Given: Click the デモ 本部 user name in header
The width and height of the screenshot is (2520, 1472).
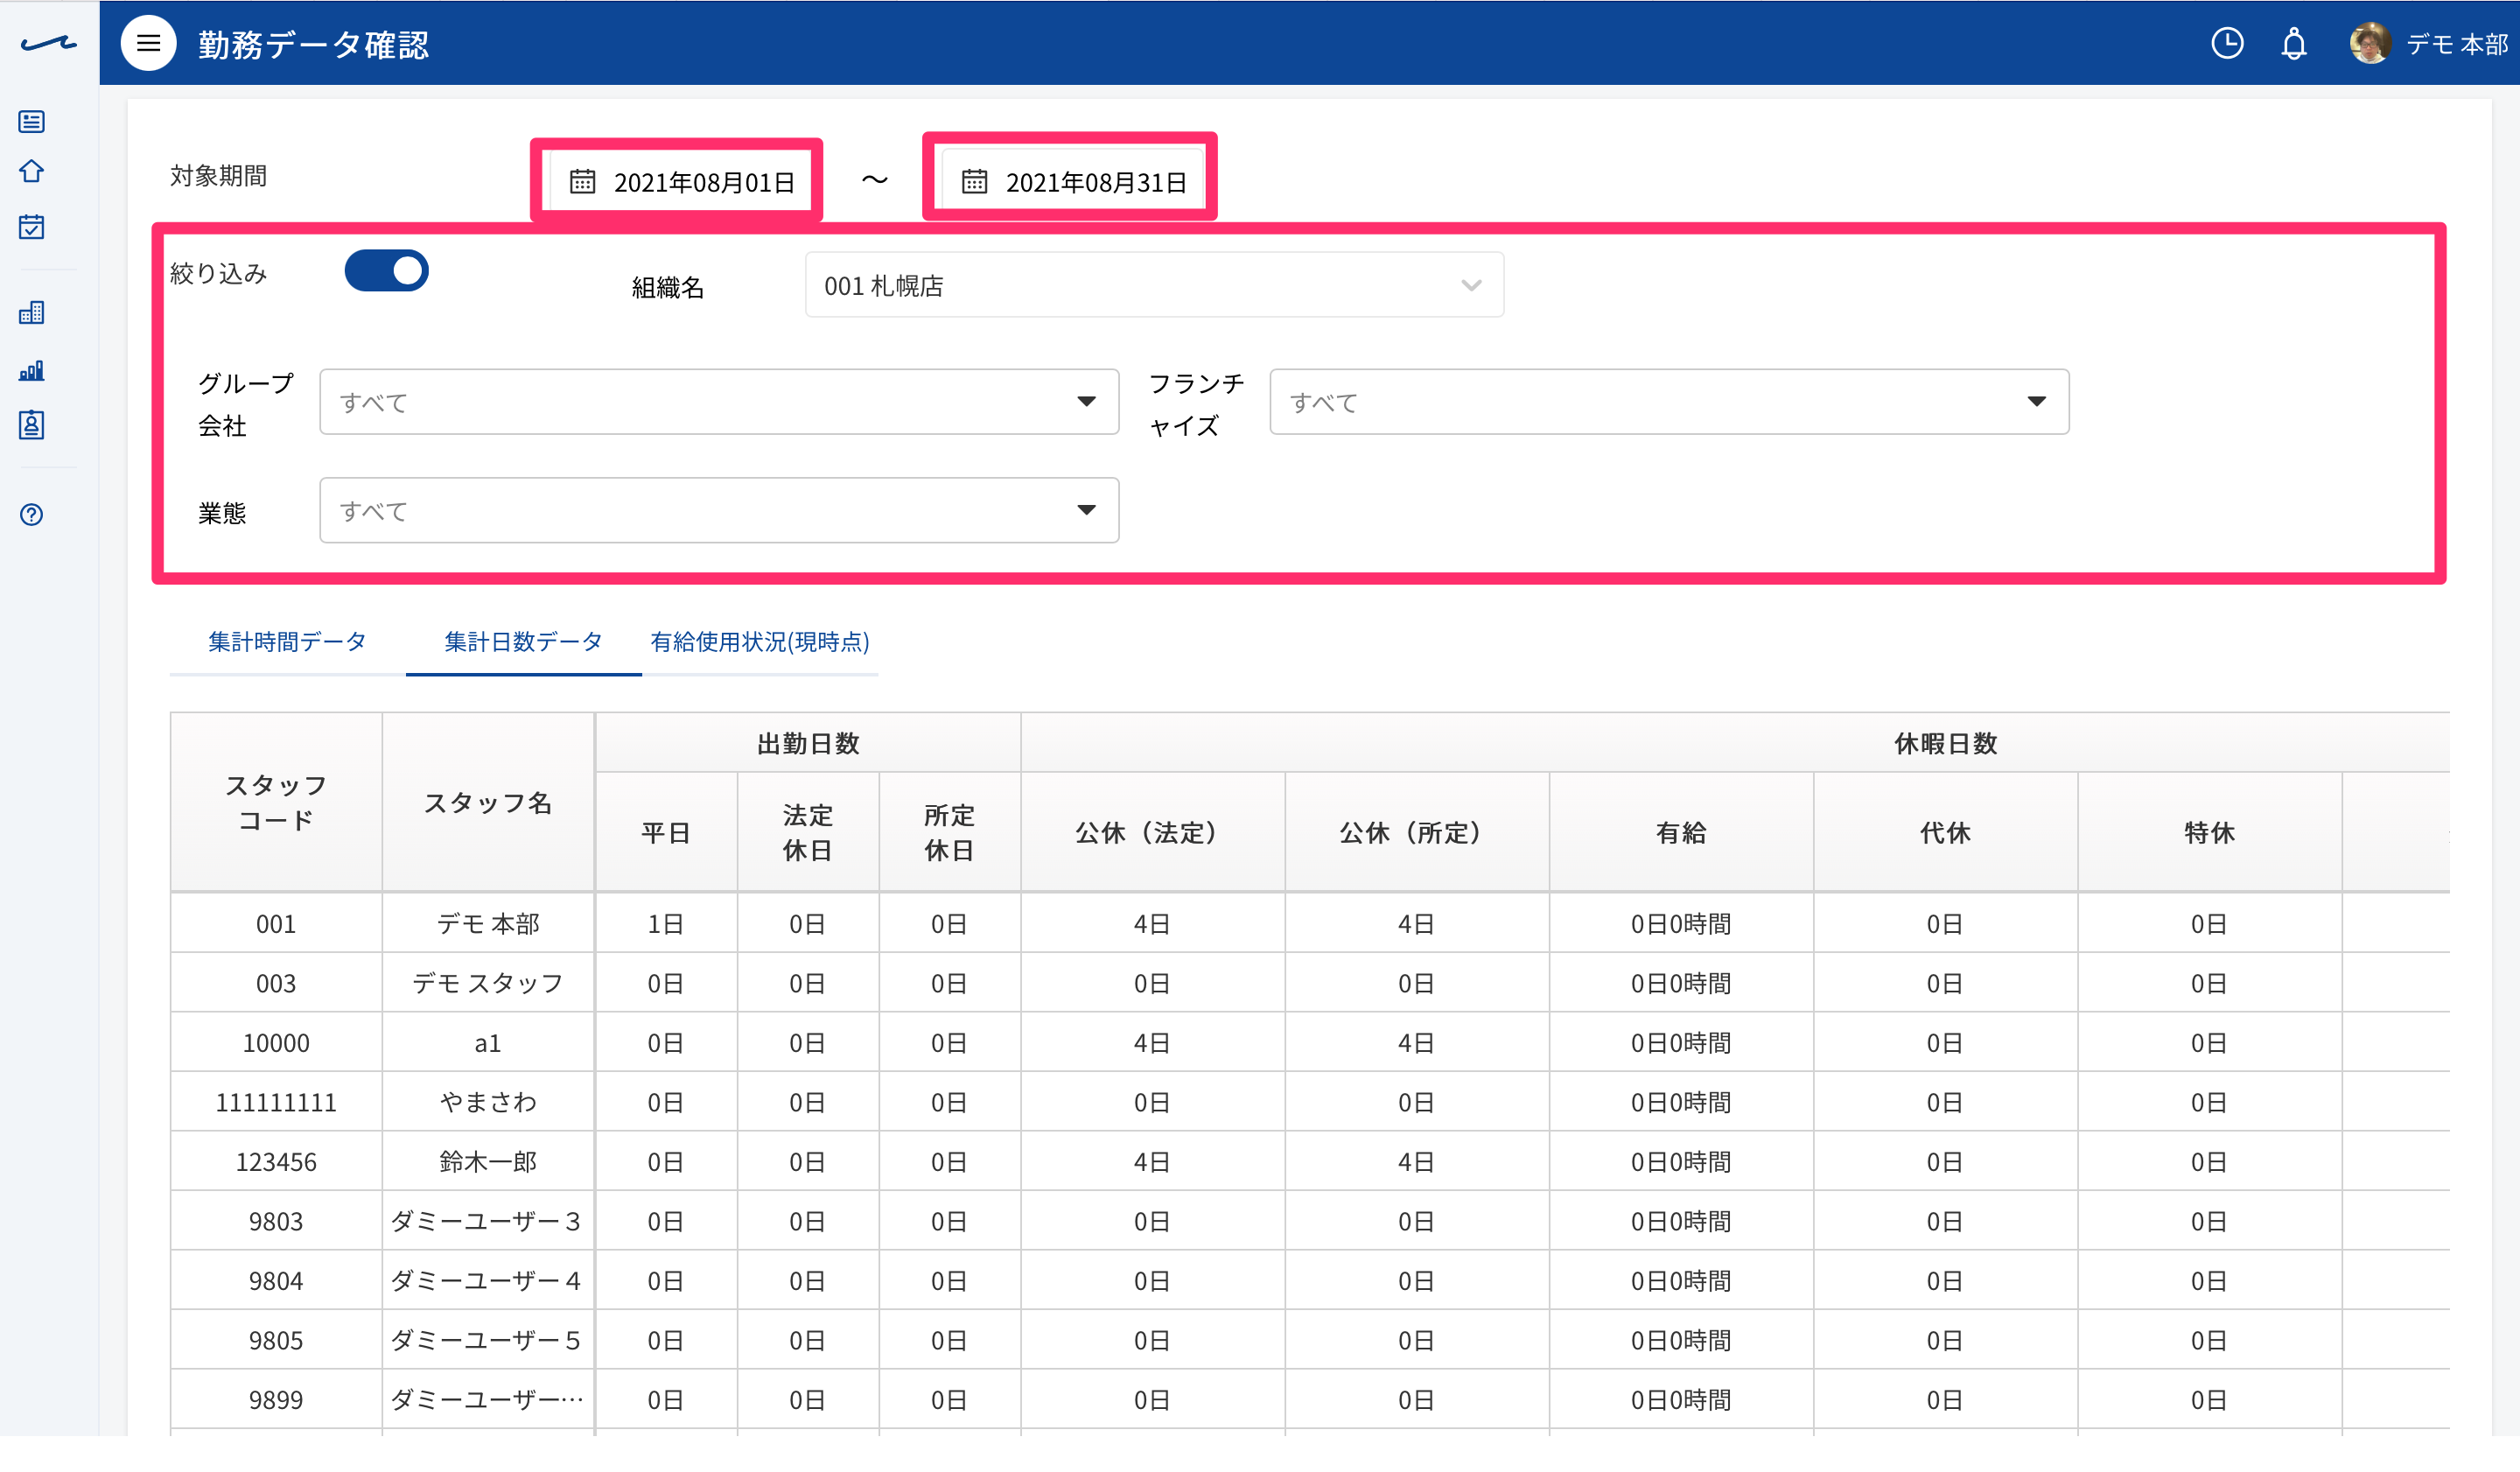Looking at the screenshot, I should 2456,44.
